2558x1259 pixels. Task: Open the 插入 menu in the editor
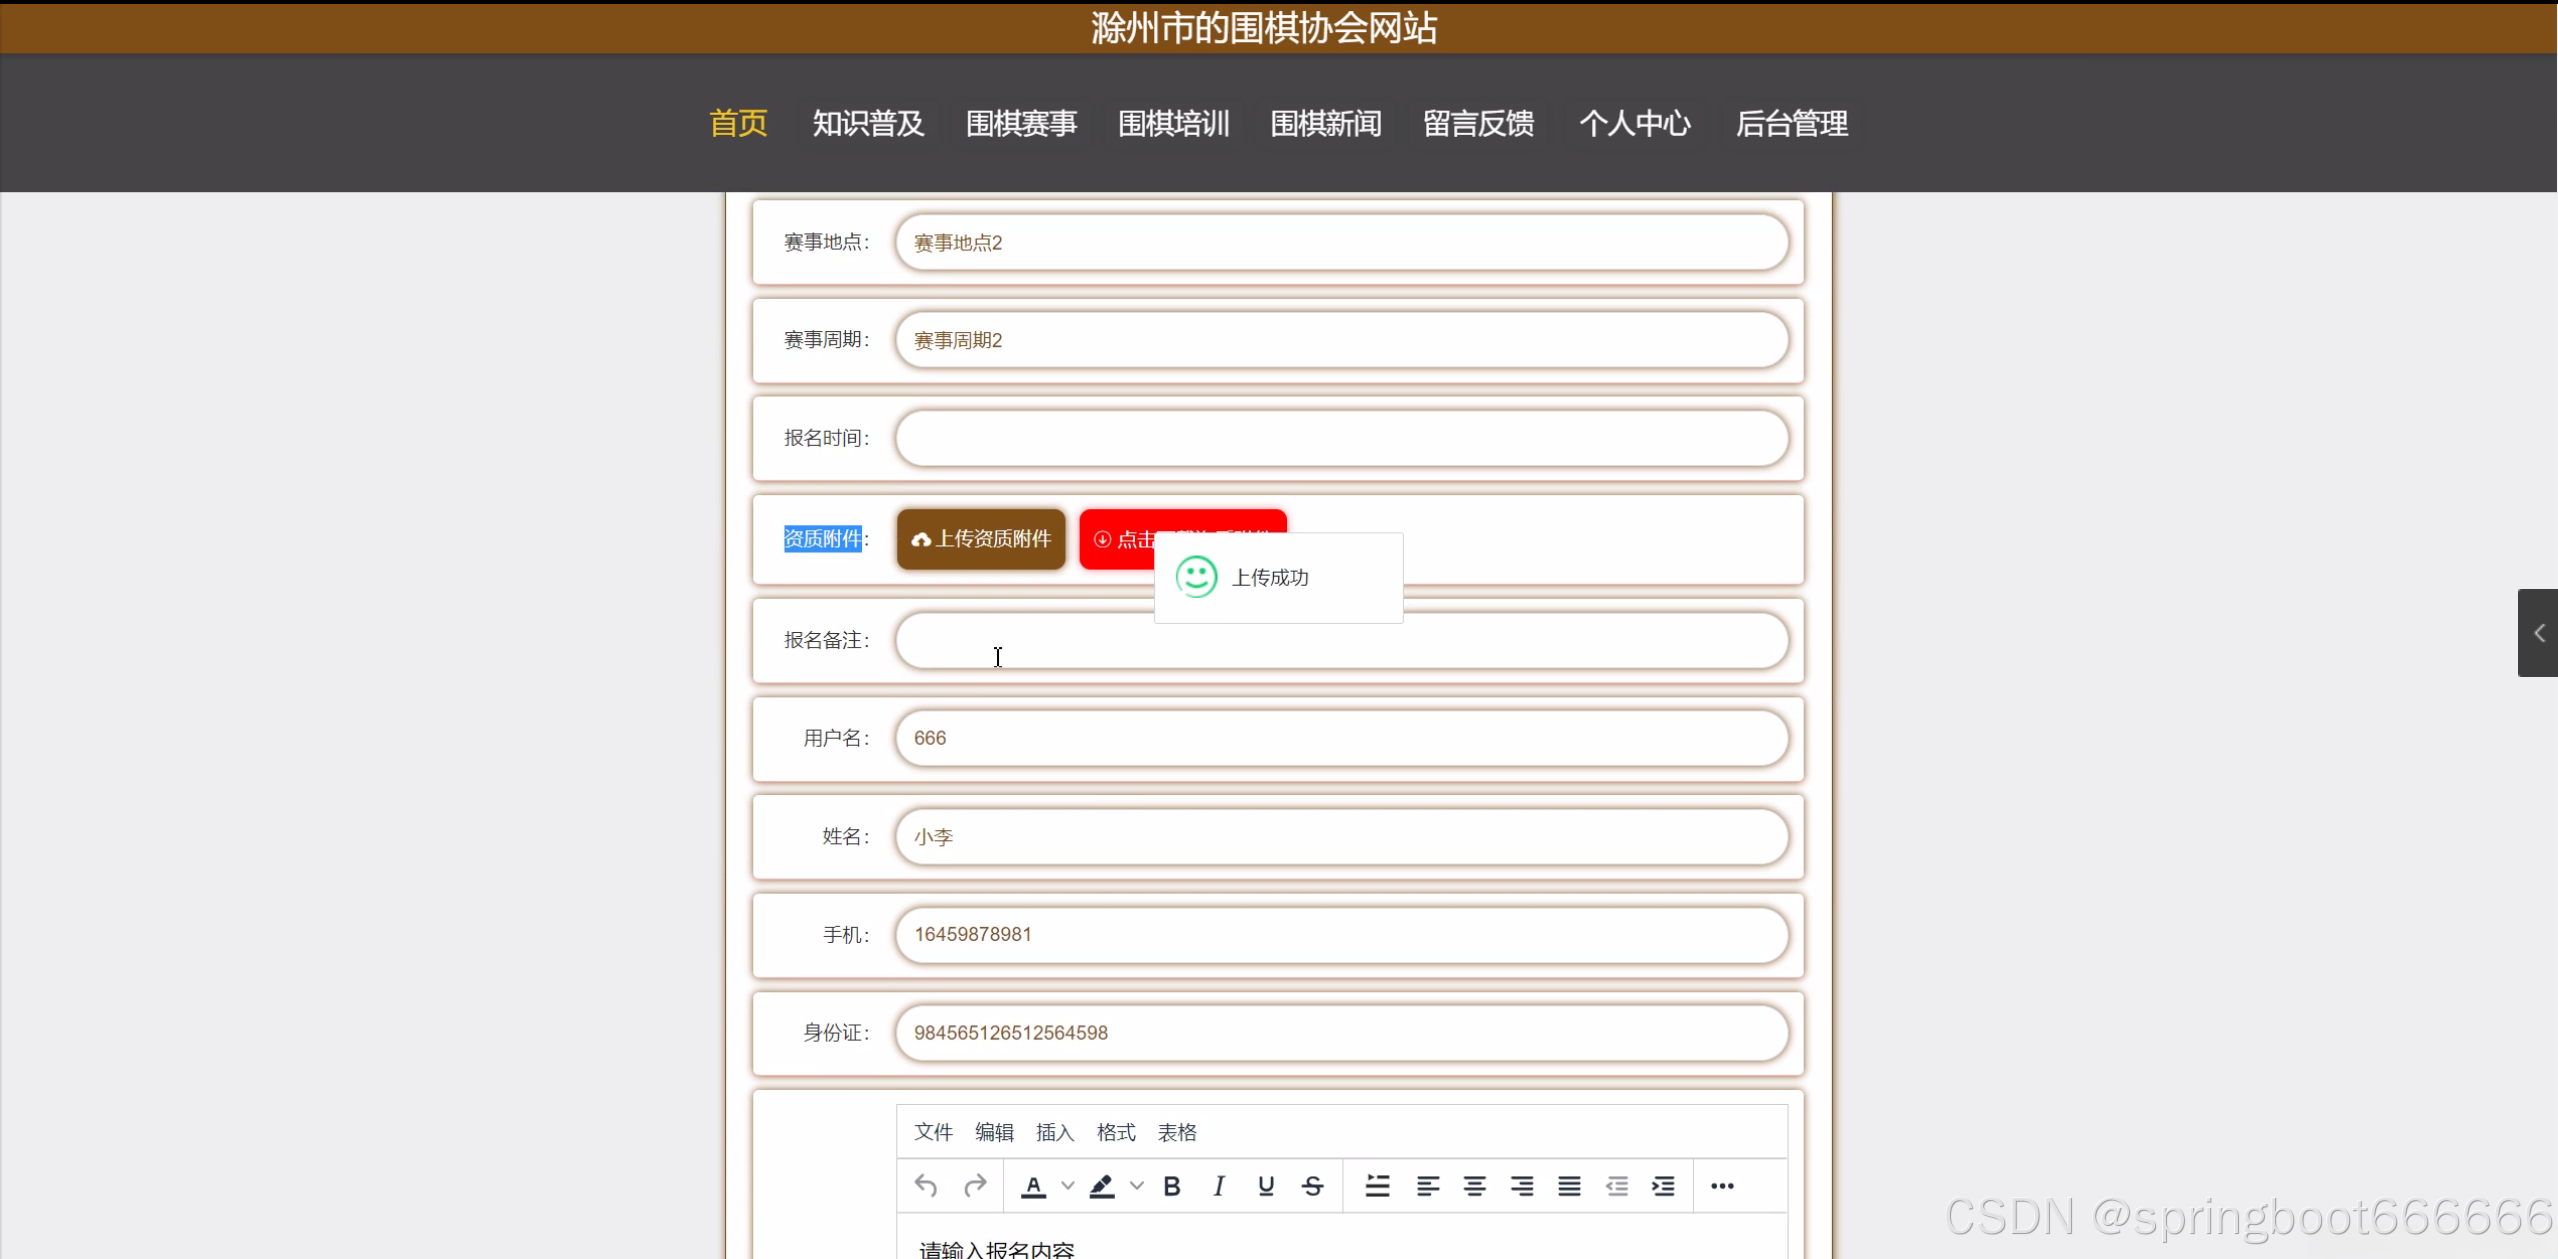1054,1132
